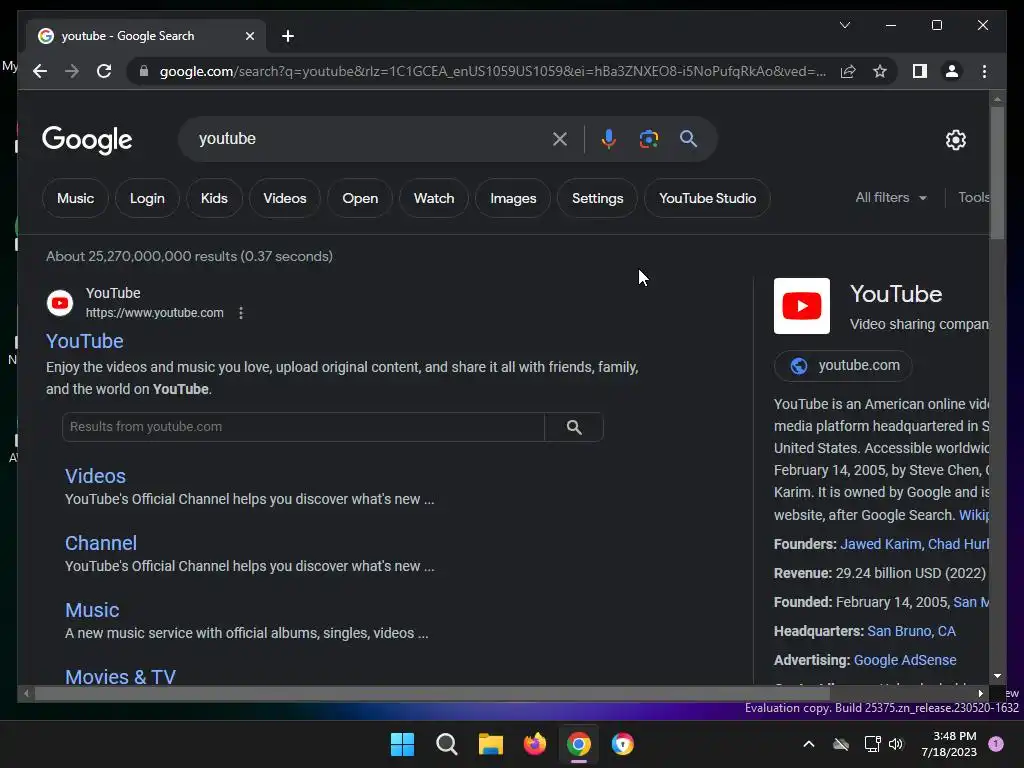This screenshot has width=1024, height=768.
Task: Click the browser forward arrow
Action: point(72,71)
